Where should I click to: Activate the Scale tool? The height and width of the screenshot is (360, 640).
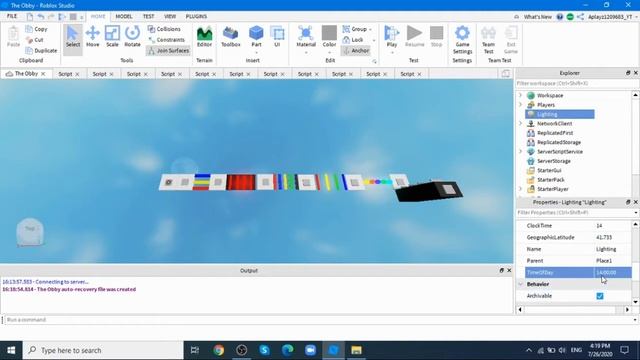112,37
